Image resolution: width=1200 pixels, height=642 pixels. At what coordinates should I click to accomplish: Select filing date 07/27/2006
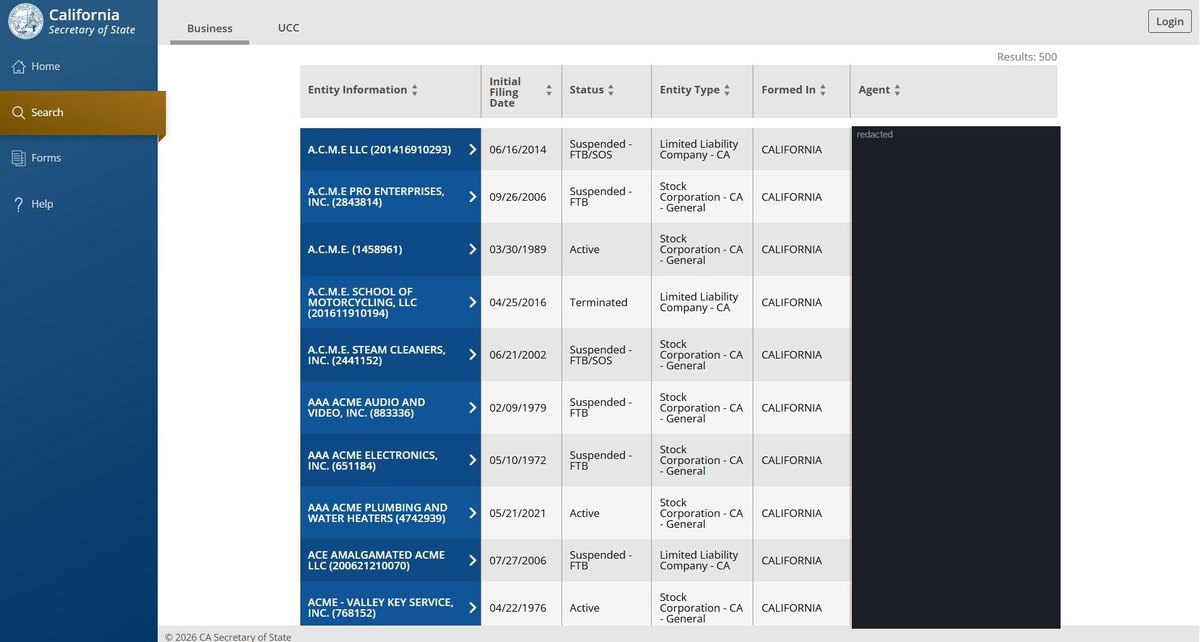[518, 560]
